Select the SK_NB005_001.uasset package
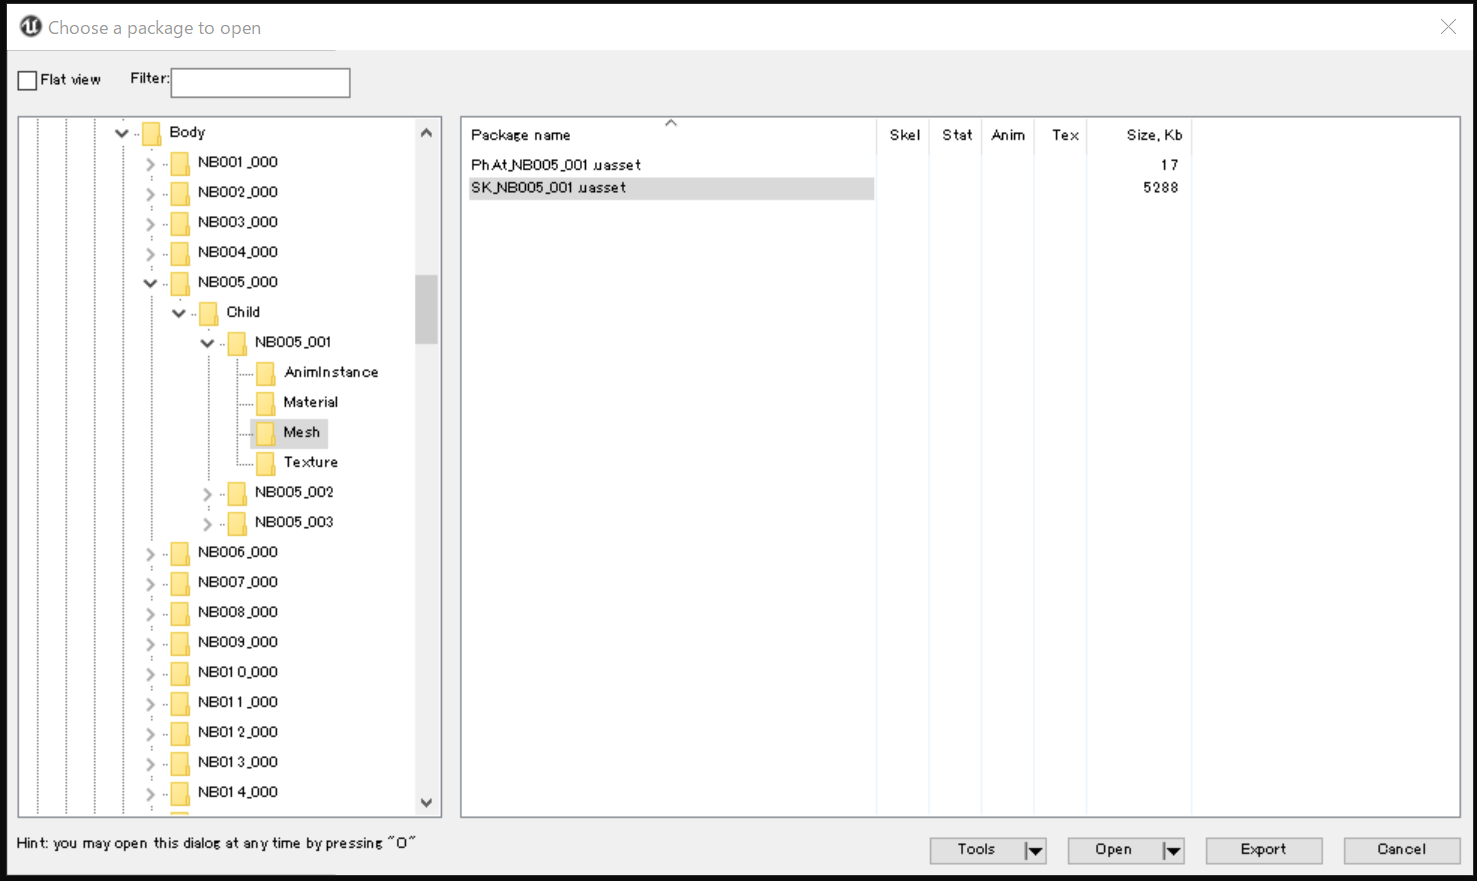The width and height of the screenshot is (1477, 881). 671,188
